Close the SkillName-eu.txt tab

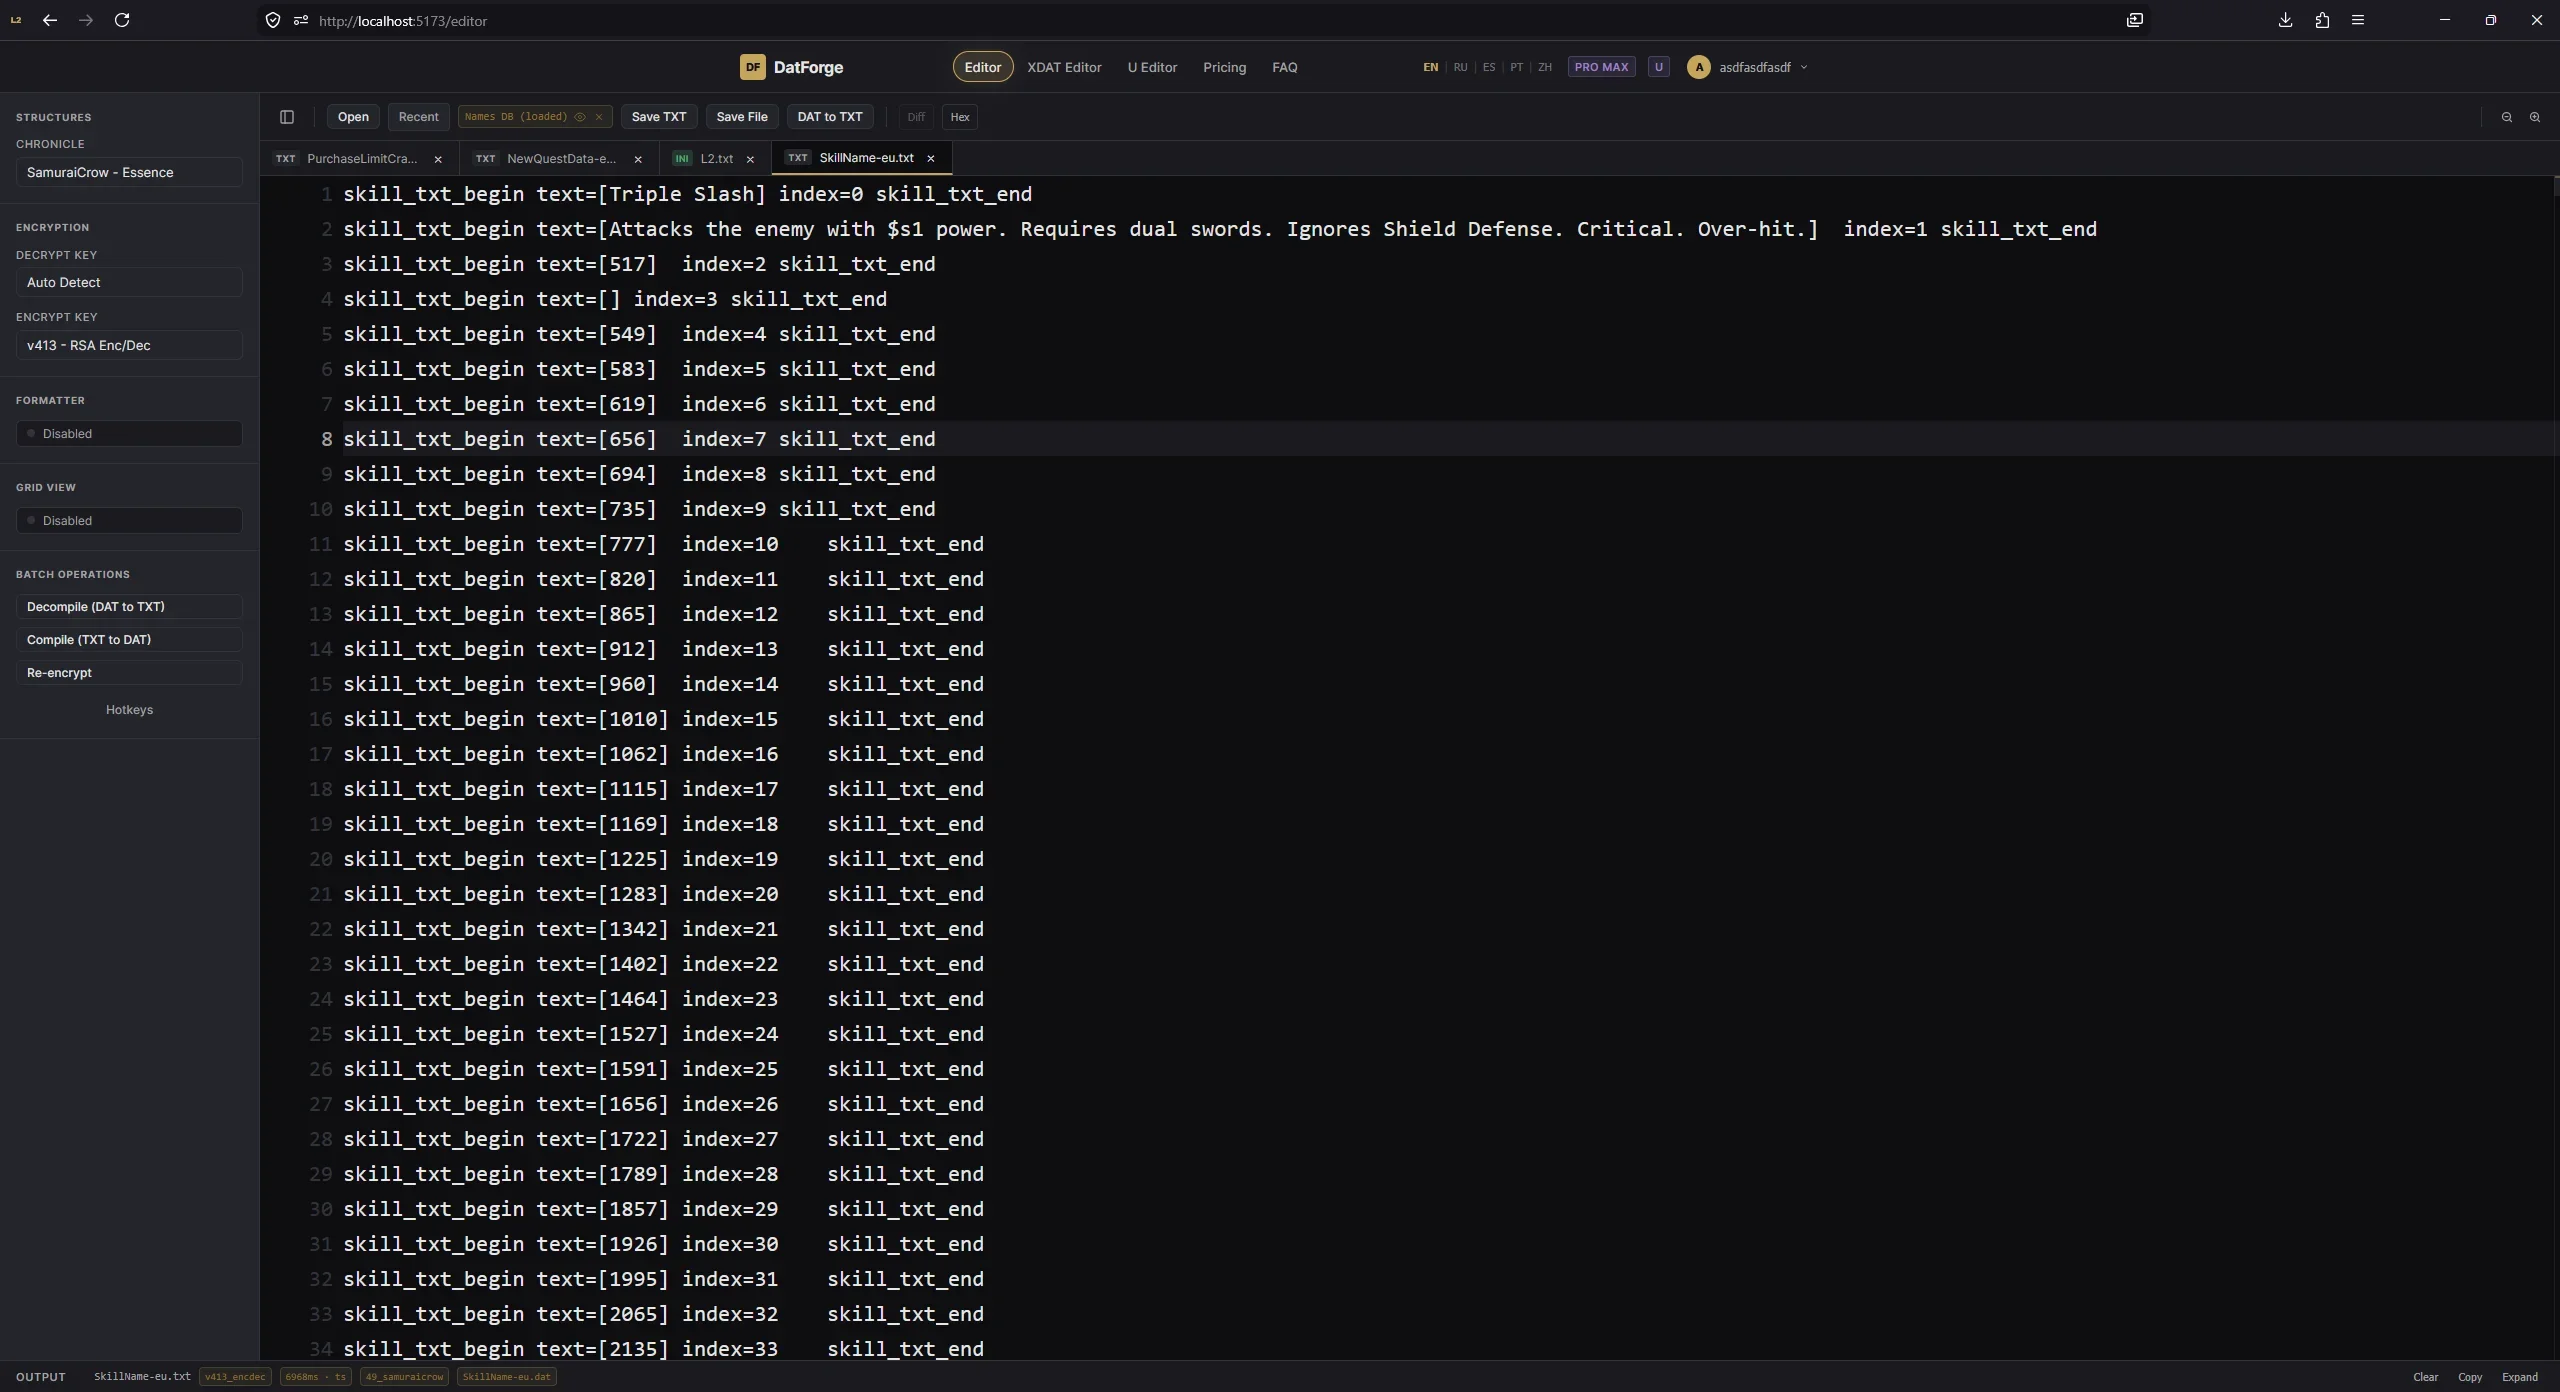(931, 158)
